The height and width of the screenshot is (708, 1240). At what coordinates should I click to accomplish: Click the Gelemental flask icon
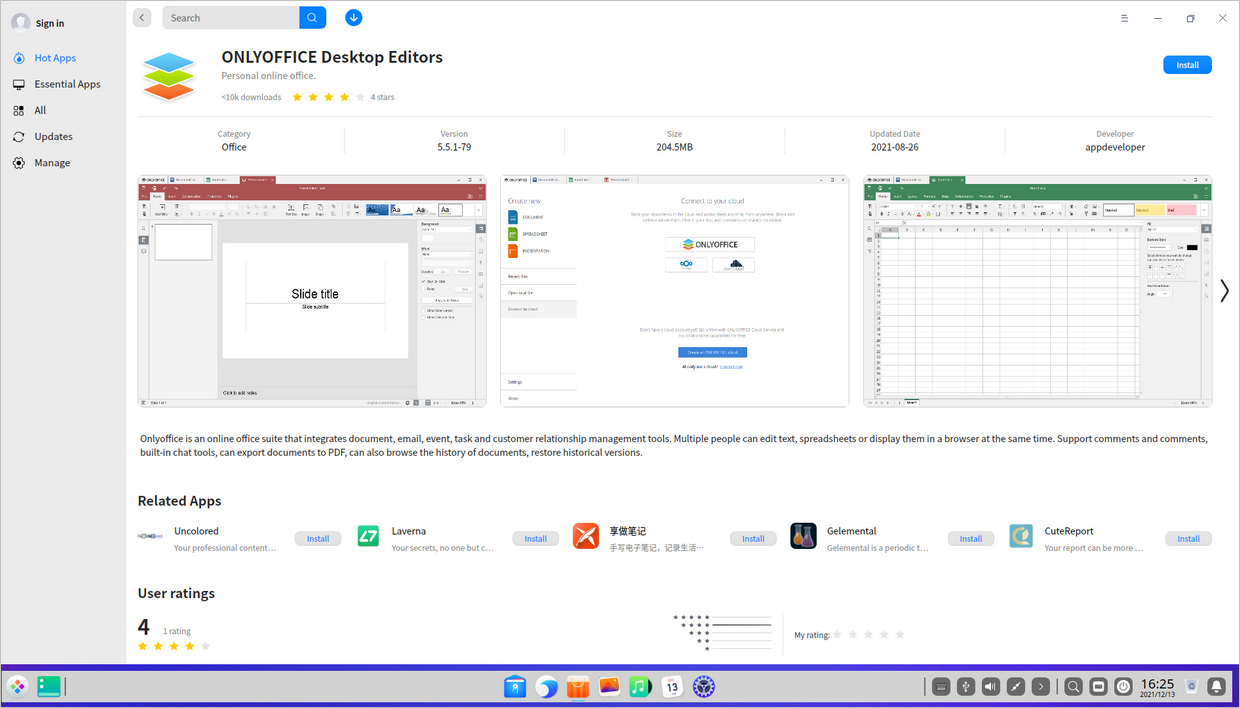pos(803,536)
